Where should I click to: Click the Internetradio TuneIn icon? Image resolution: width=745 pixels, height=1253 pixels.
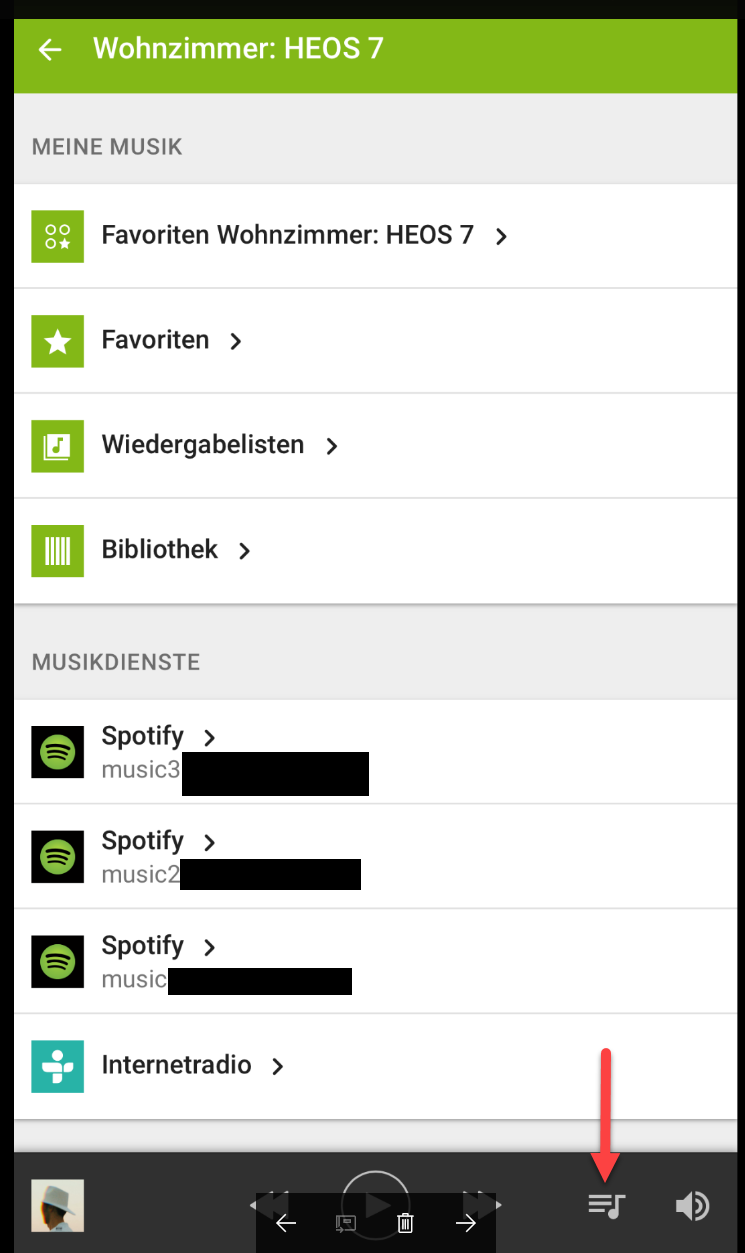point(57,1066)
